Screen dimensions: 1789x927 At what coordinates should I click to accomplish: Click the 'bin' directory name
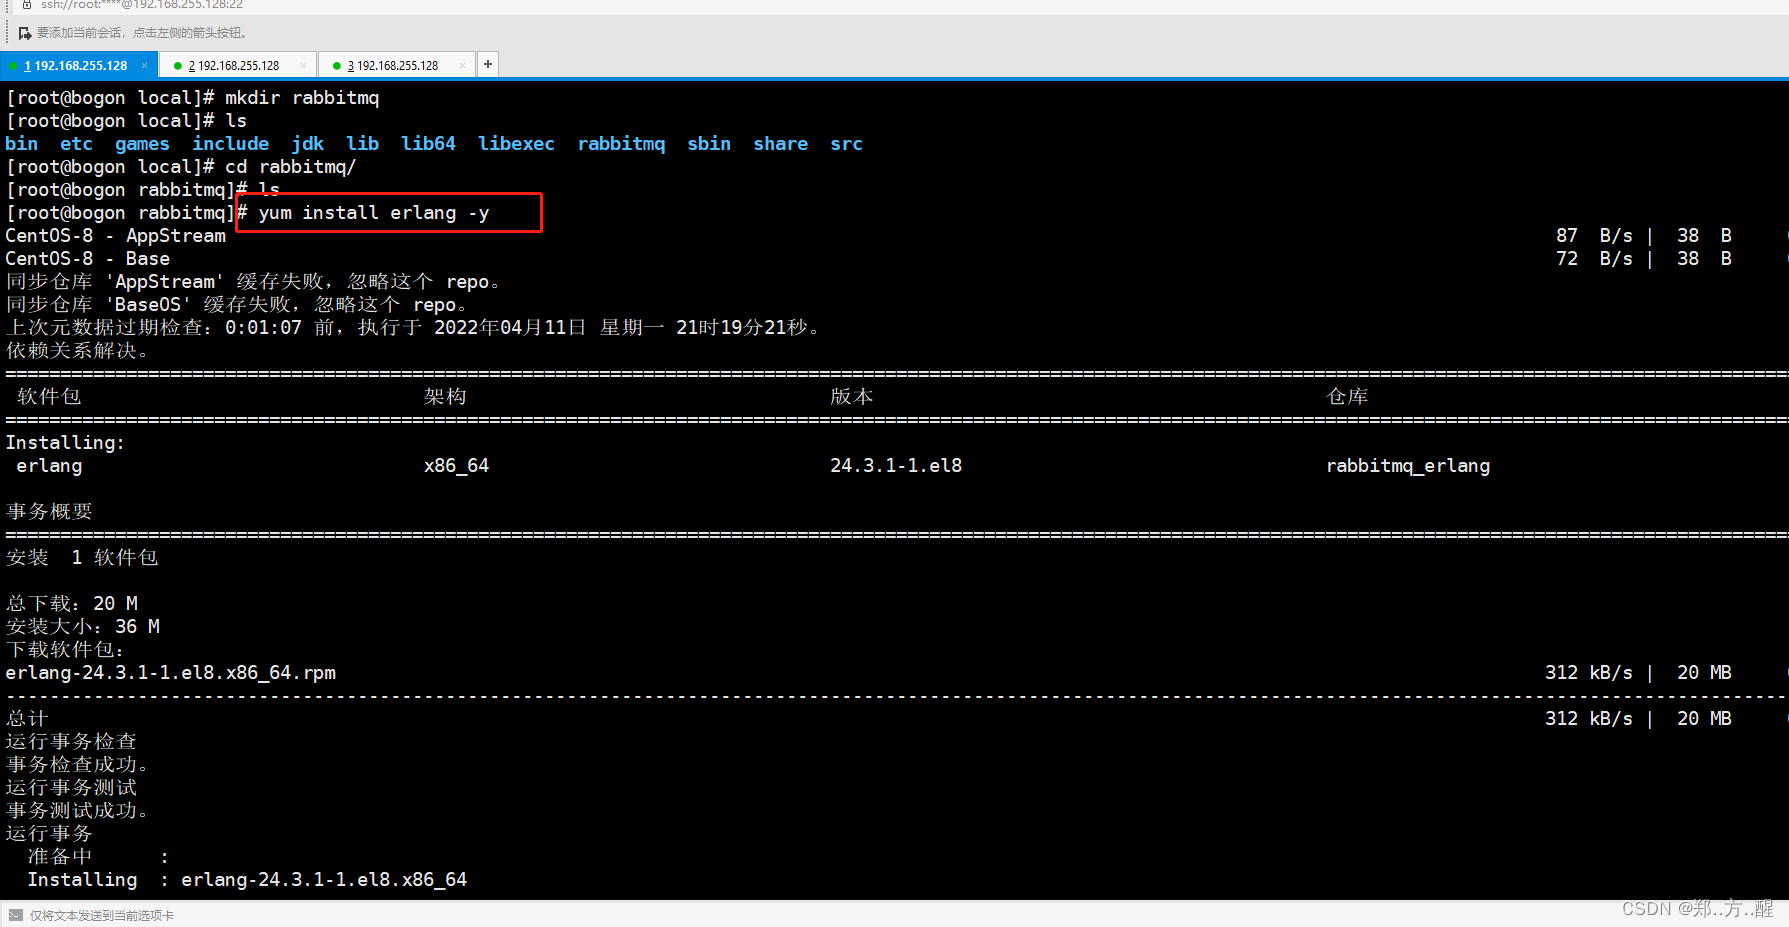pos(22,144)
